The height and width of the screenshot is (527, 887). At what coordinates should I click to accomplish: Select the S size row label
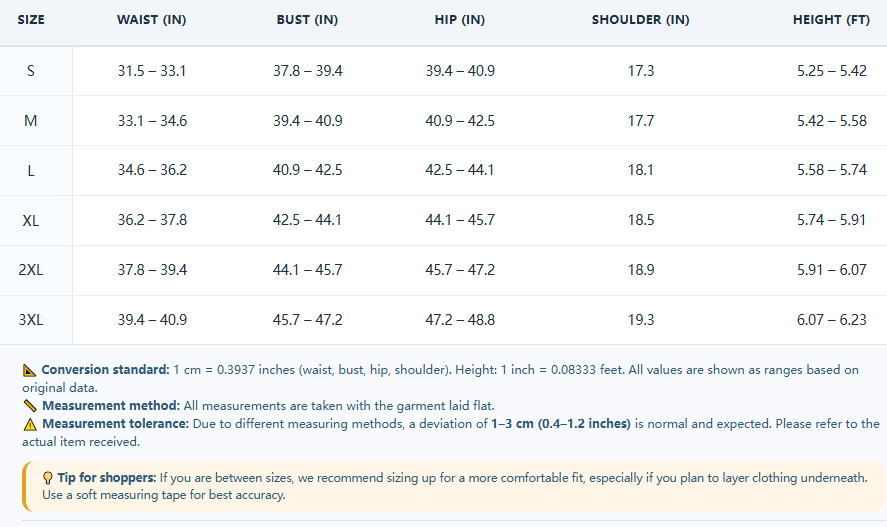coord(31,71)
